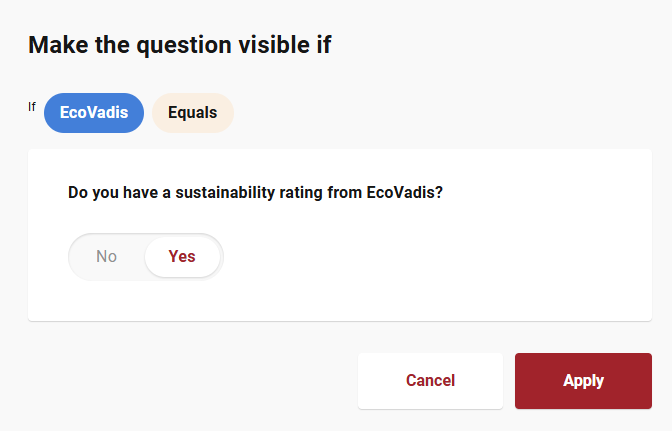Click the "If" condition label
672x431 pixels.
coord(32,106)
